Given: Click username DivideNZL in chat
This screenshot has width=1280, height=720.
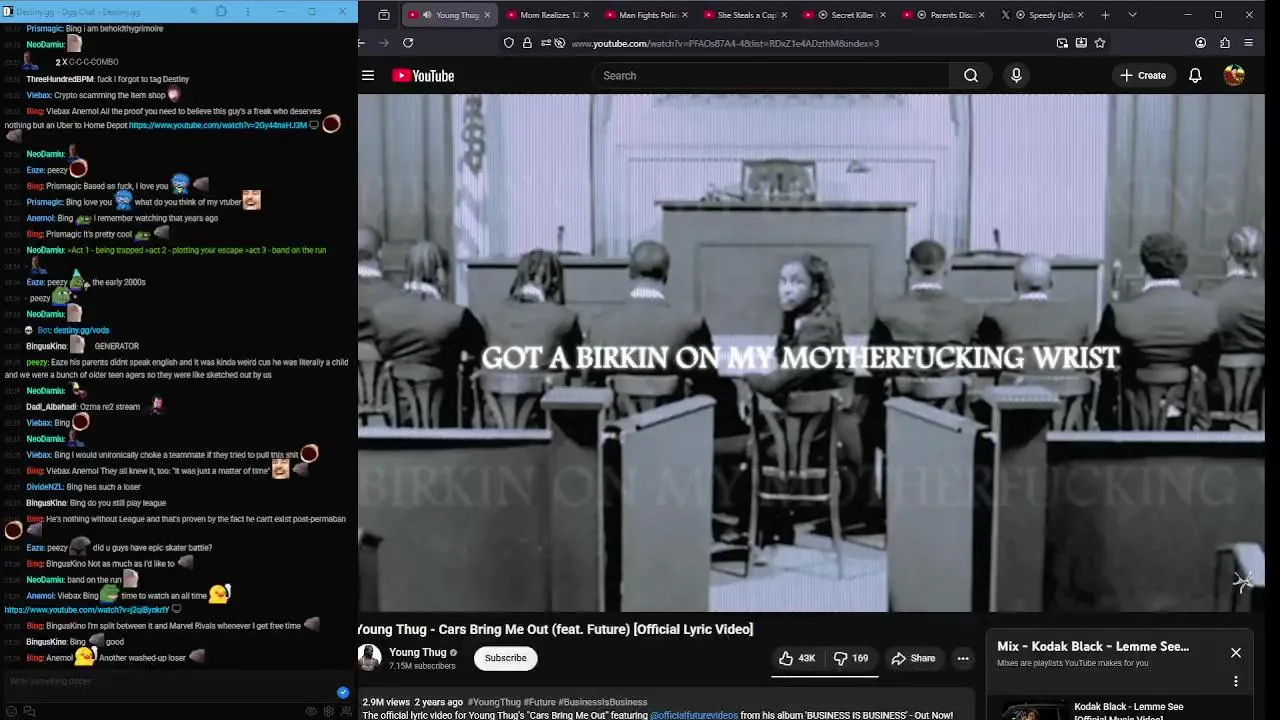Looking at the screenshot, I should [45, 487].
